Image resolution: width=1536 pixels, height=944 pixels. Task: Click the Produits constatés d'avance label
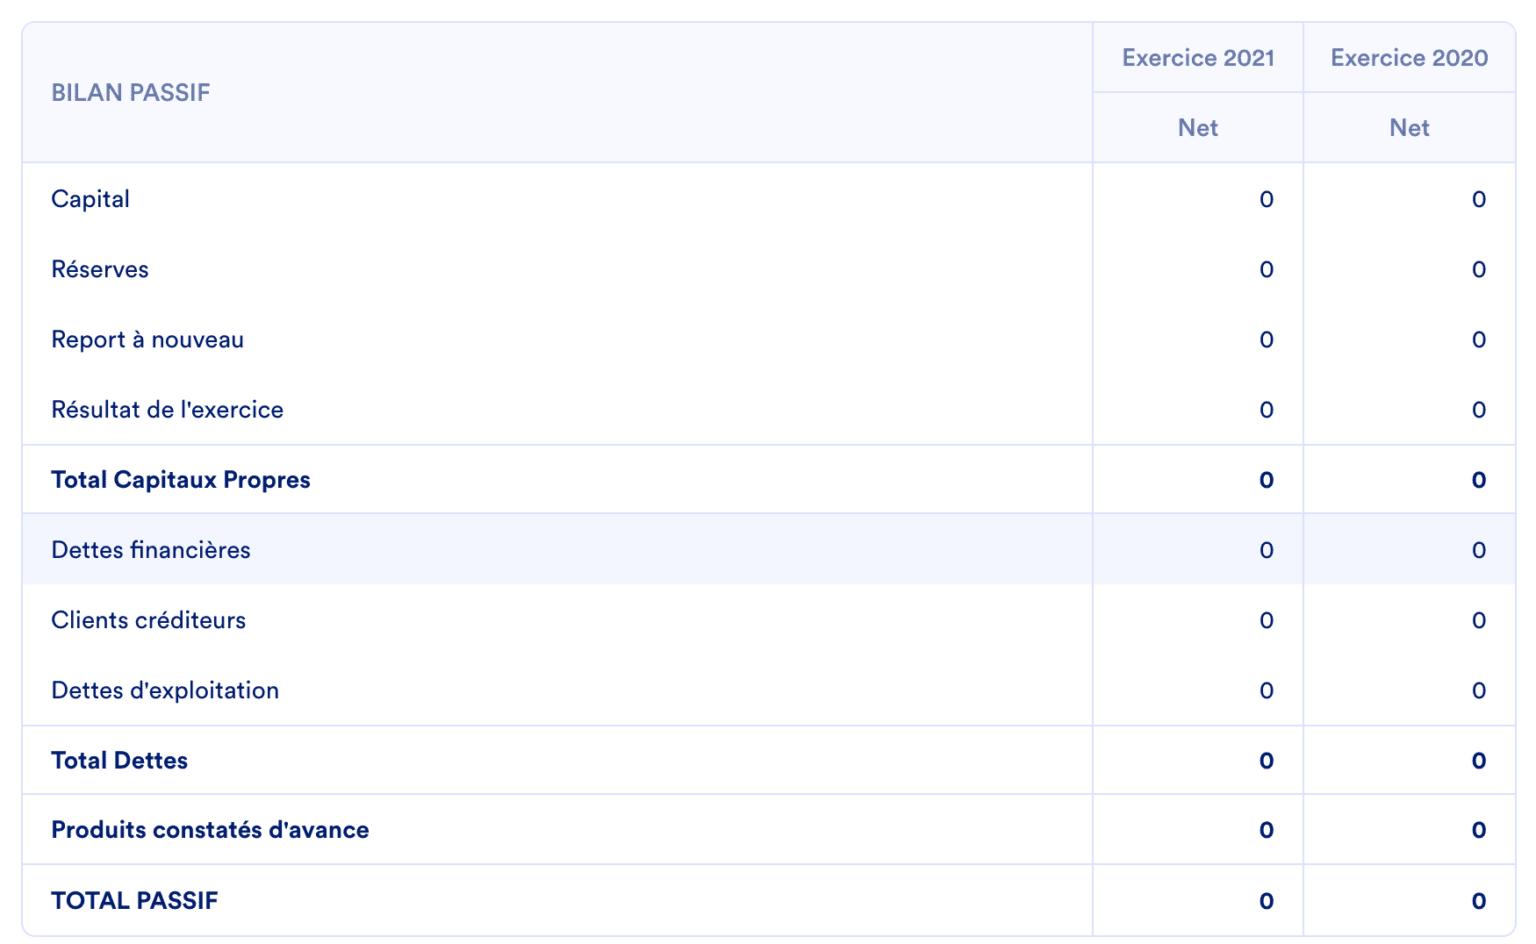210,830
